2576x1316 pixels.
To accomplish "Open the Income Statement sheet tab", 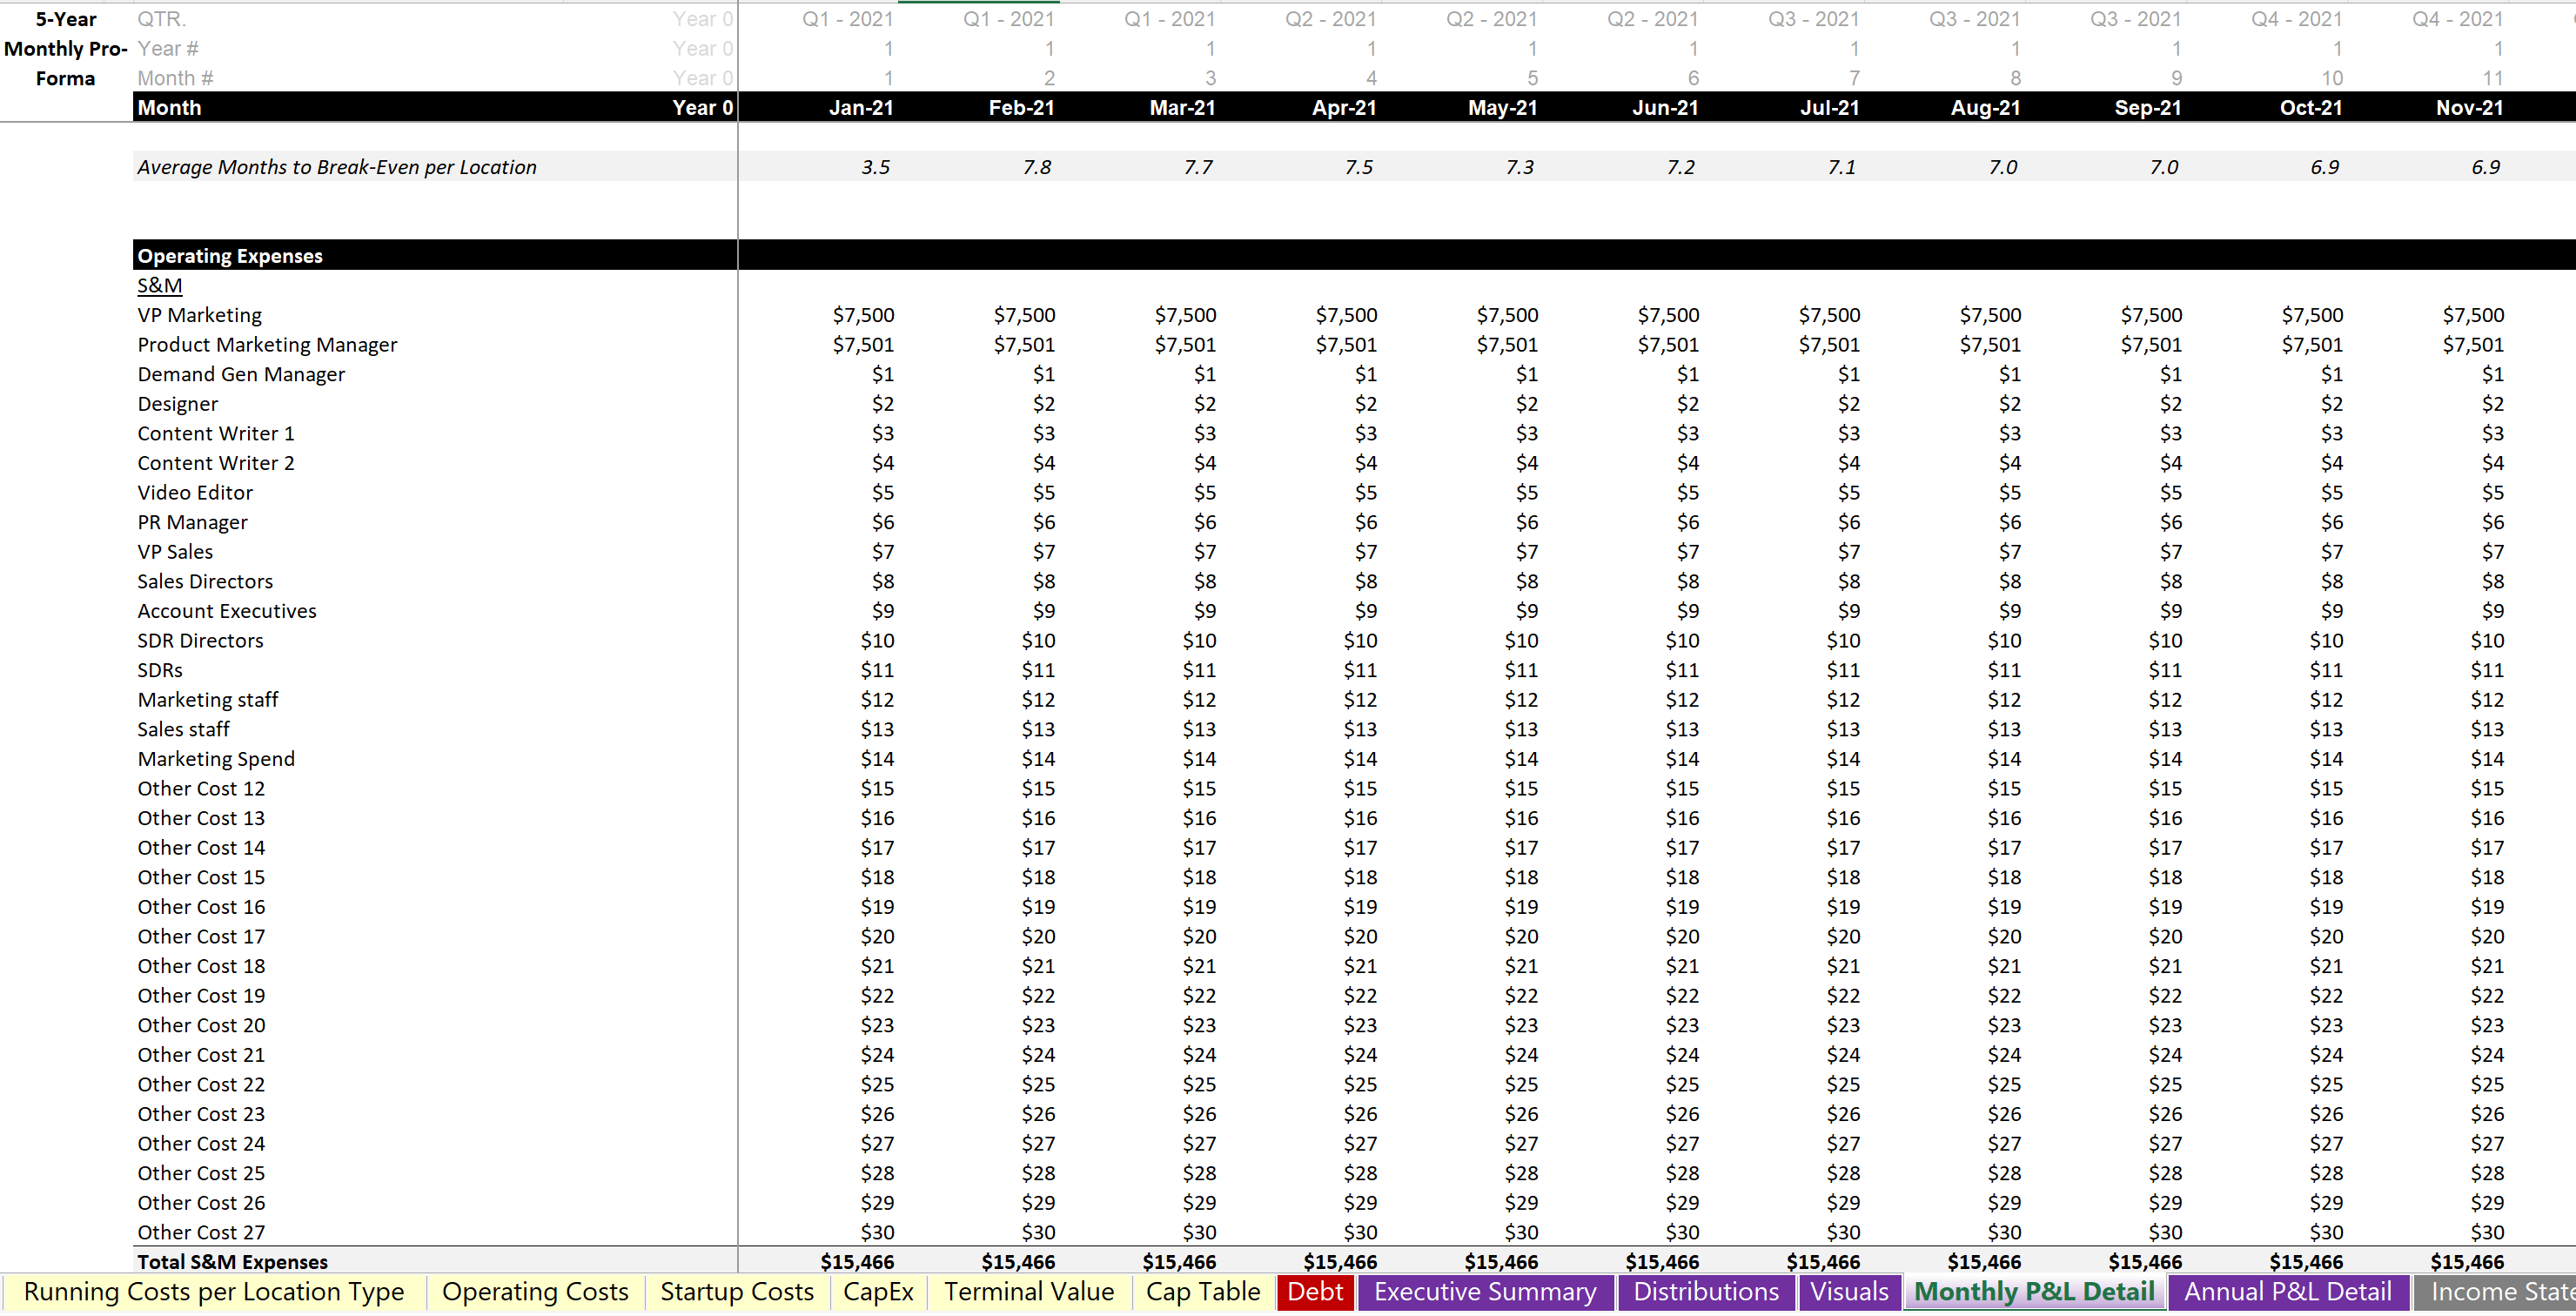I will 2495,1292.
